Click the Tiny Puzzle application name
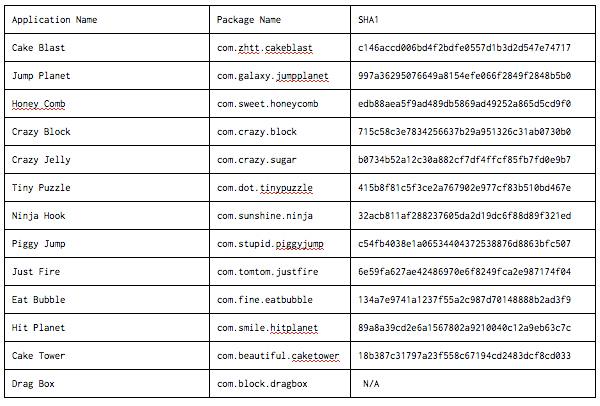The height and width of the screenshot is (406, 600). [41, 187]
